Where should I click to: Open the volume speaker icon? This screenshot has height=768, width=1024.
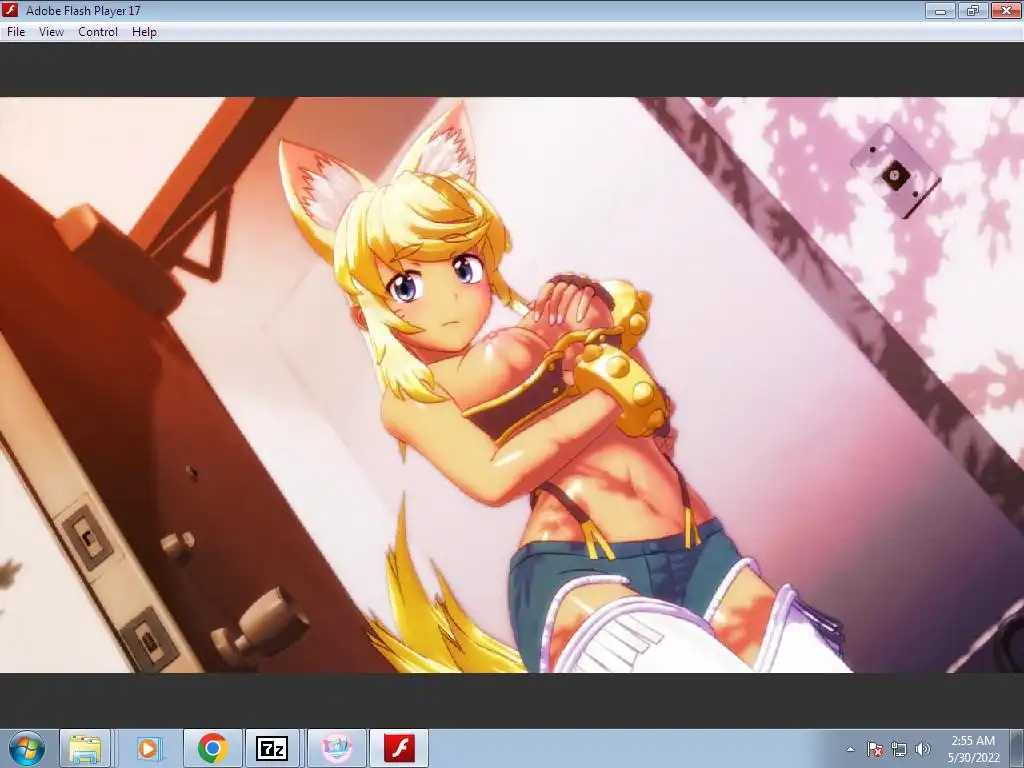coord(922,749)
